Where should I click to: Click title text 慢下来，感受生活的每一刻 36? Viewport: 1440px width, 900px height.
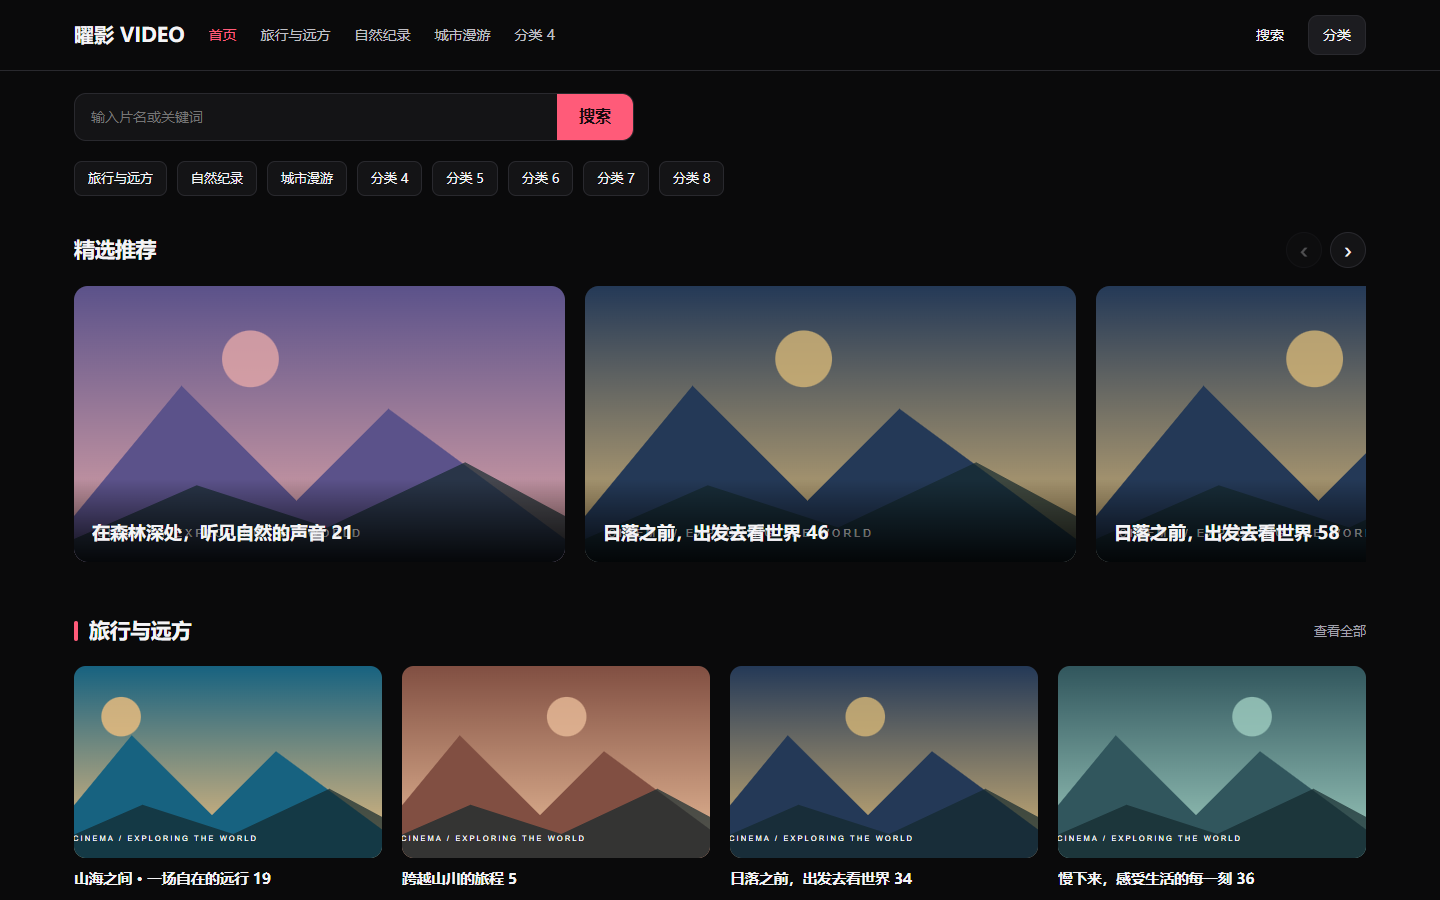pyautogui.click(x=1156, y=878)
